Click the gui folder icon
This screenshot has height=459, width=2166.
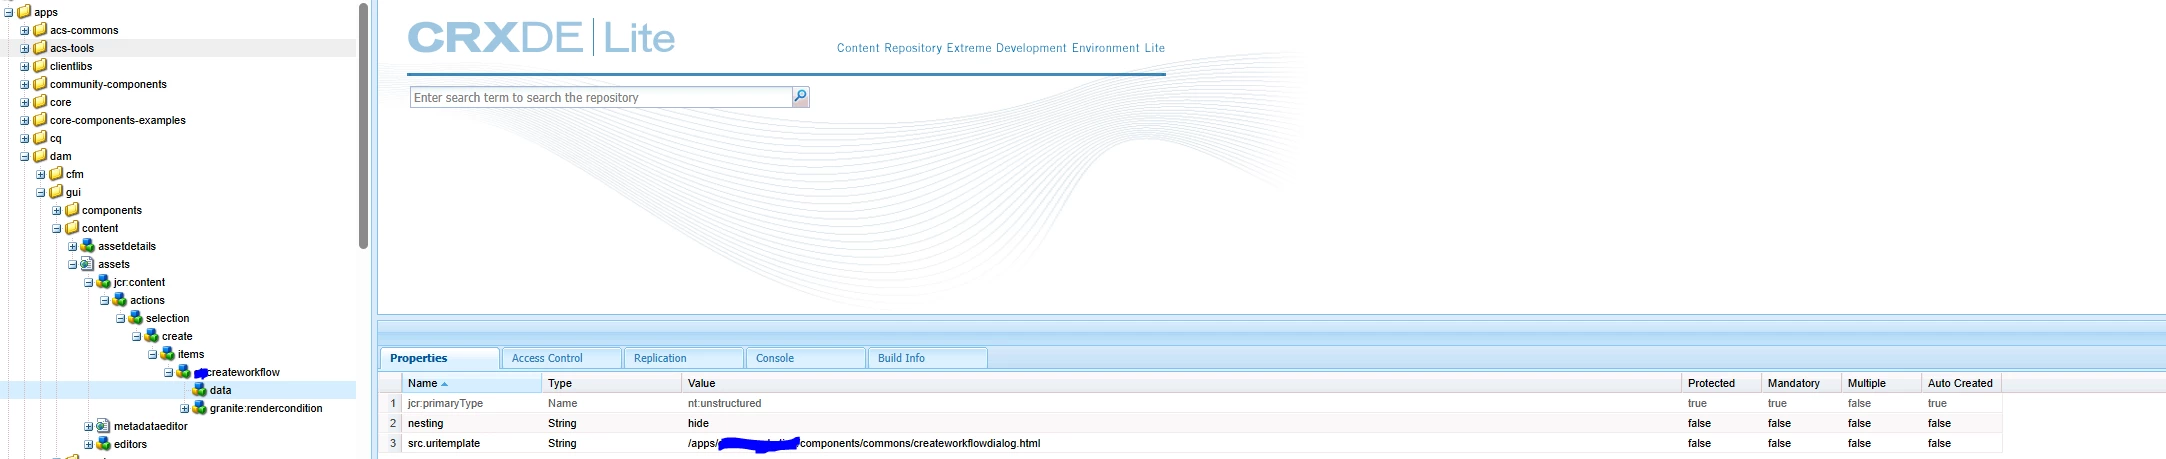point(56,192)
